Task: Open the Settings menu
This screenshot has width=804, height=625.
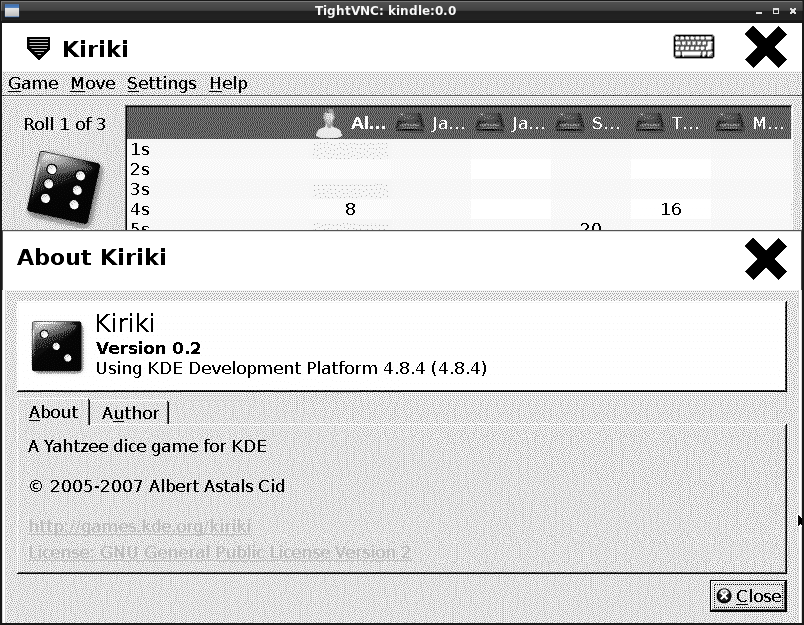Action: pos(162,83)
